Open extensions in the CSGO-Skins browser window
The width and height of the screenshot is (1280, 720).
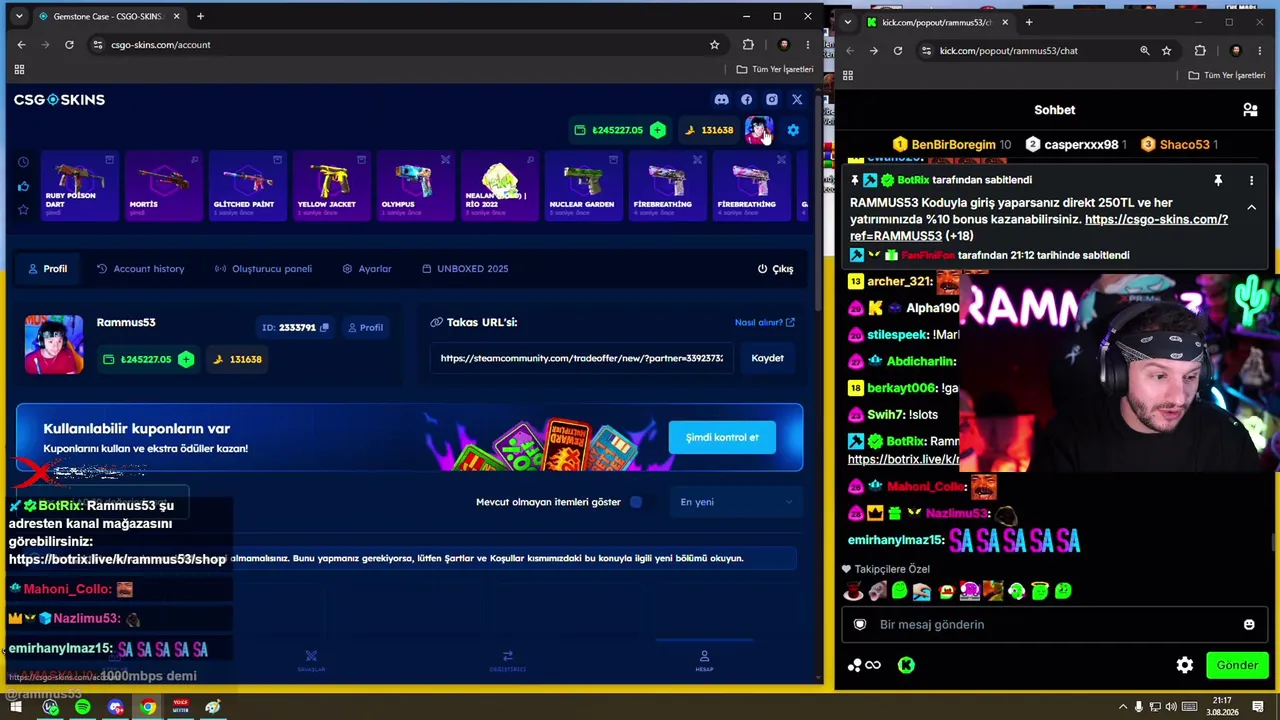(748, 45)
